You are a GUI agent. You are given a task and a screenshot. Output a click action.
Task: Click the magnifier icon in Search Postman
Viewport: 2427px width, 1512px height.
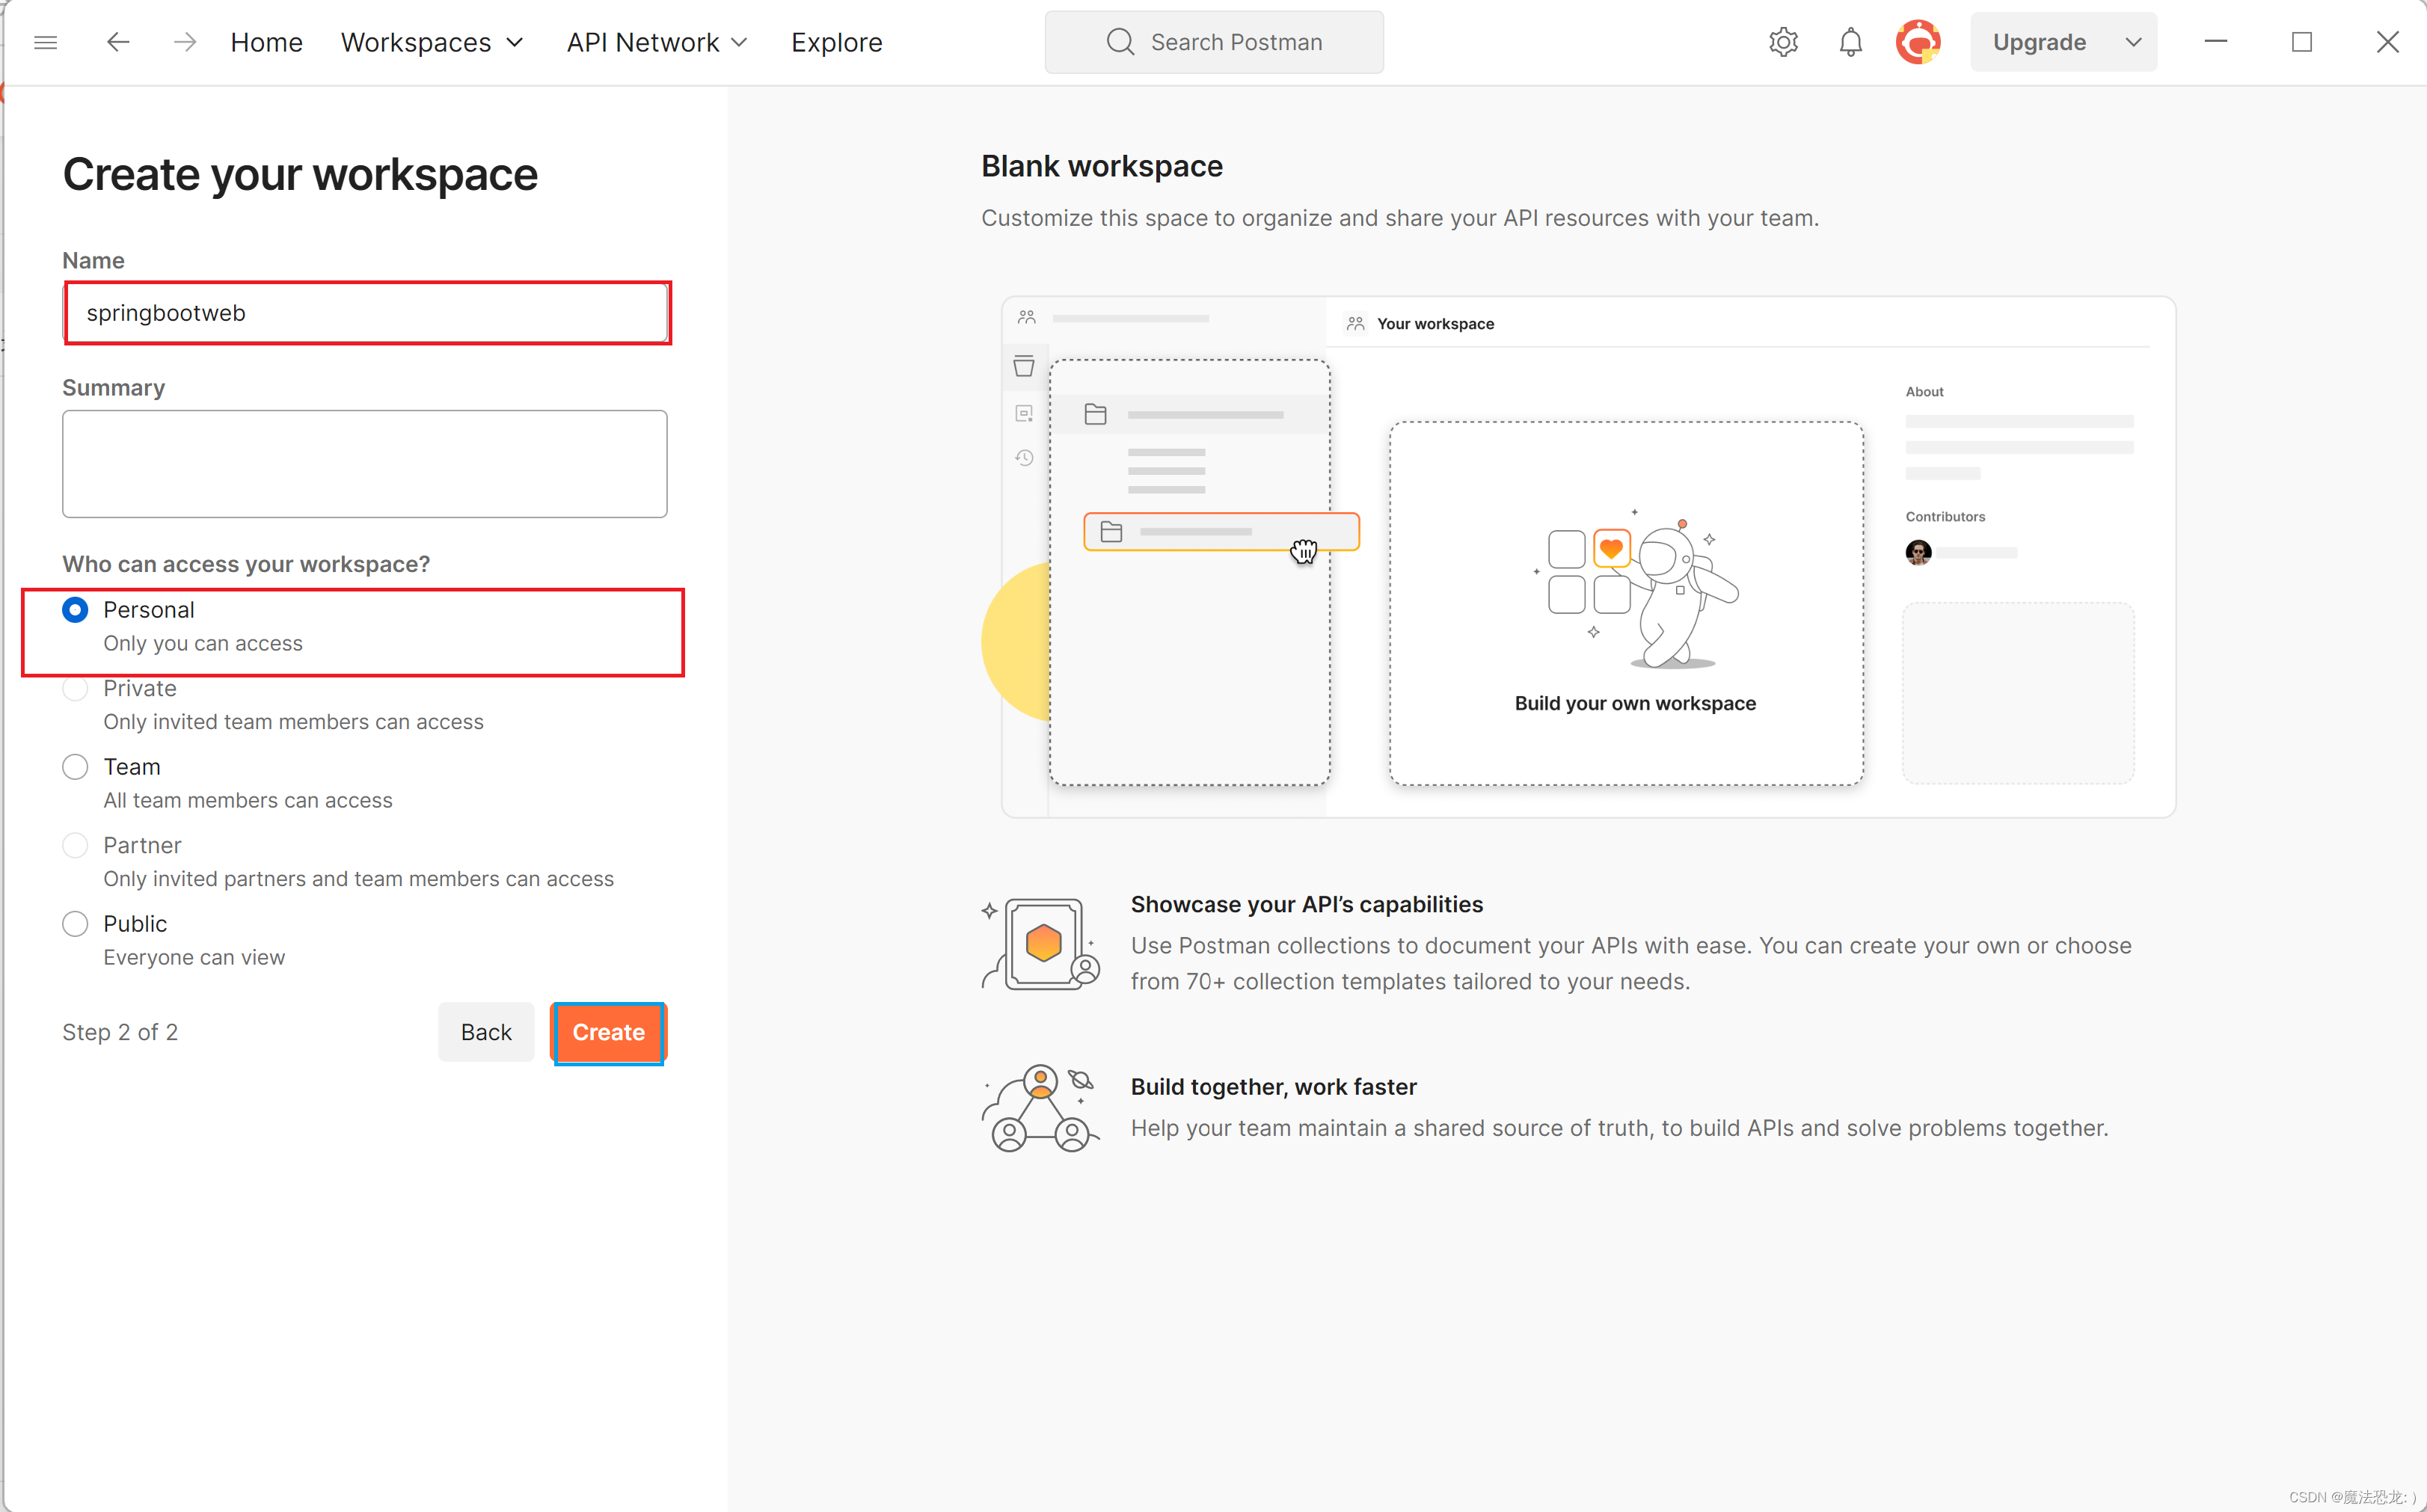point(1120,42)
